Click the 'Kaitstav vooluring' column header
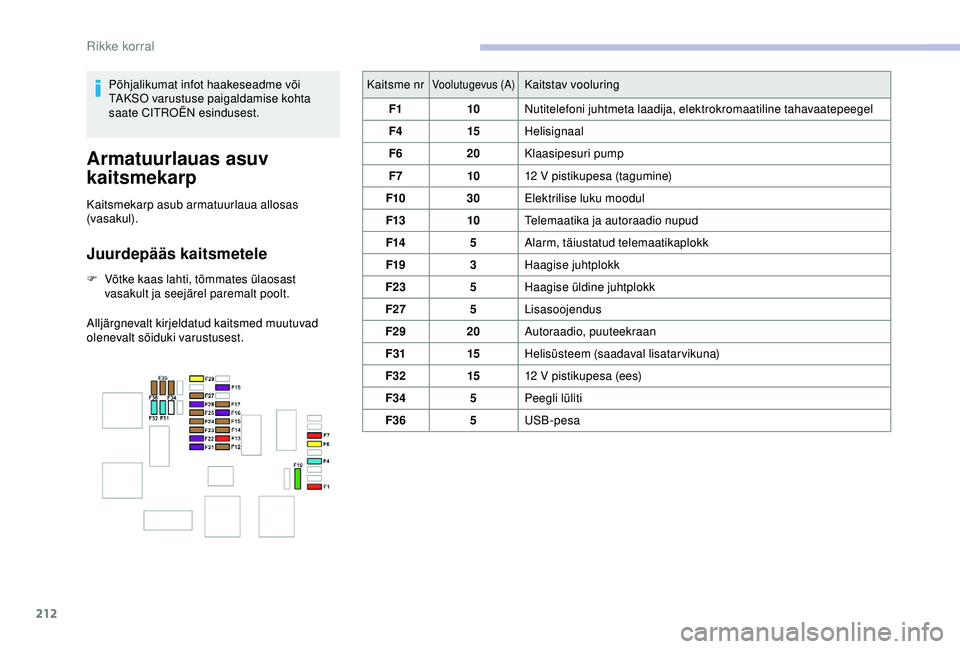The image size is (960, 649). 704,84
